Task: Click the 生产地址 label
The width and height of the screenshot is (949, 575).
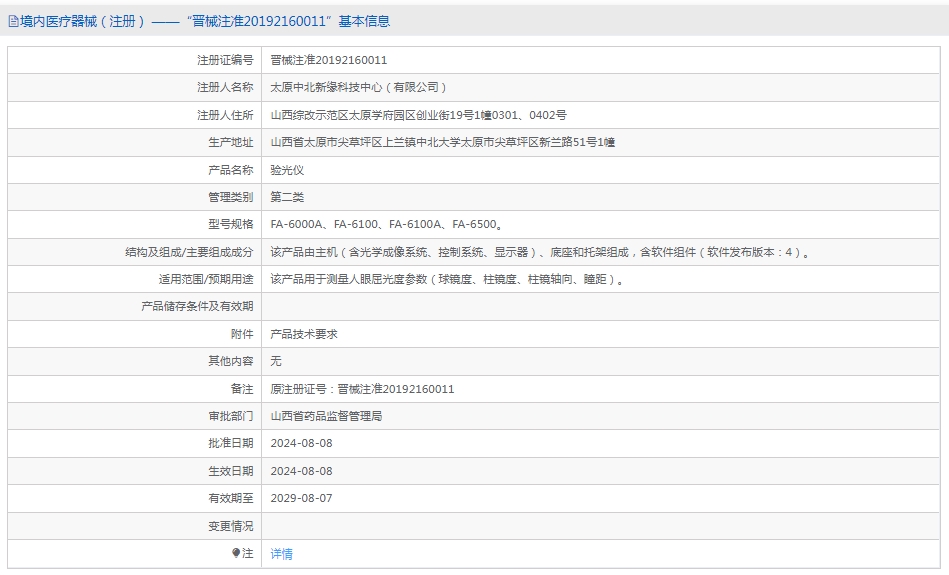Action: (x=231, y=142)
